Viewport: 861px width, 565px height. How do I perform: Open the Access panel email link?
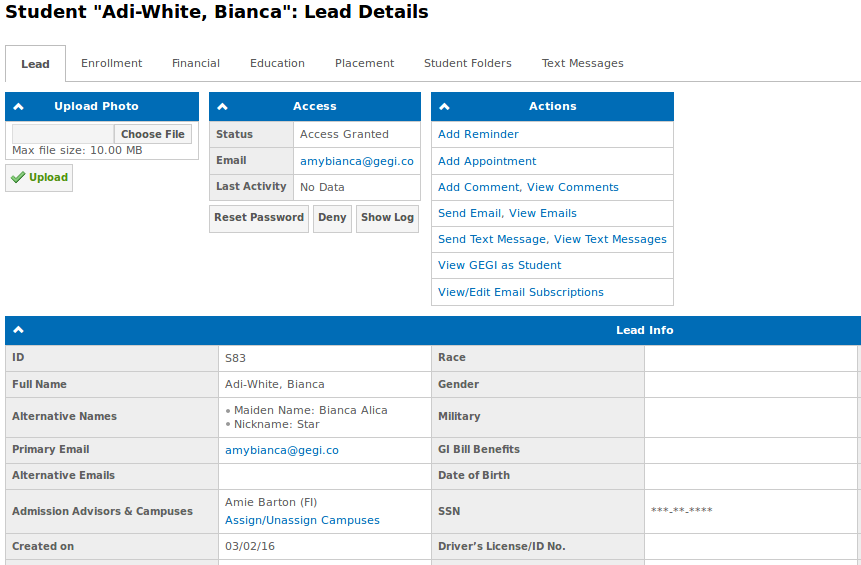(356, 161)
